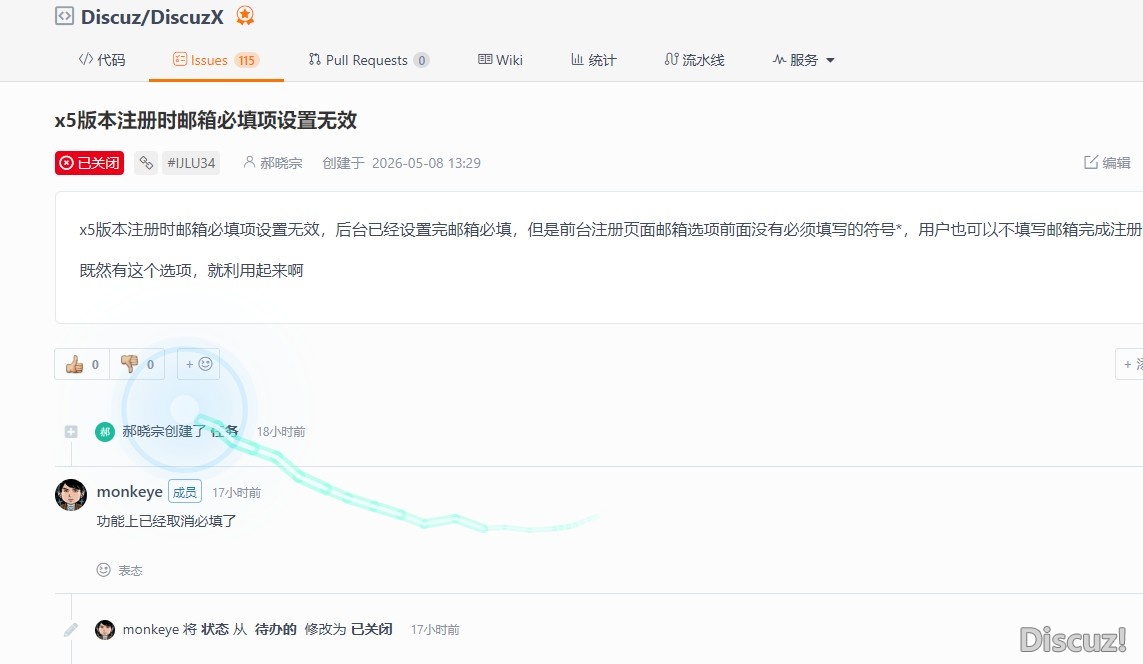
Task: Click the 18小时前 timestamp
Action: point(281,431)
